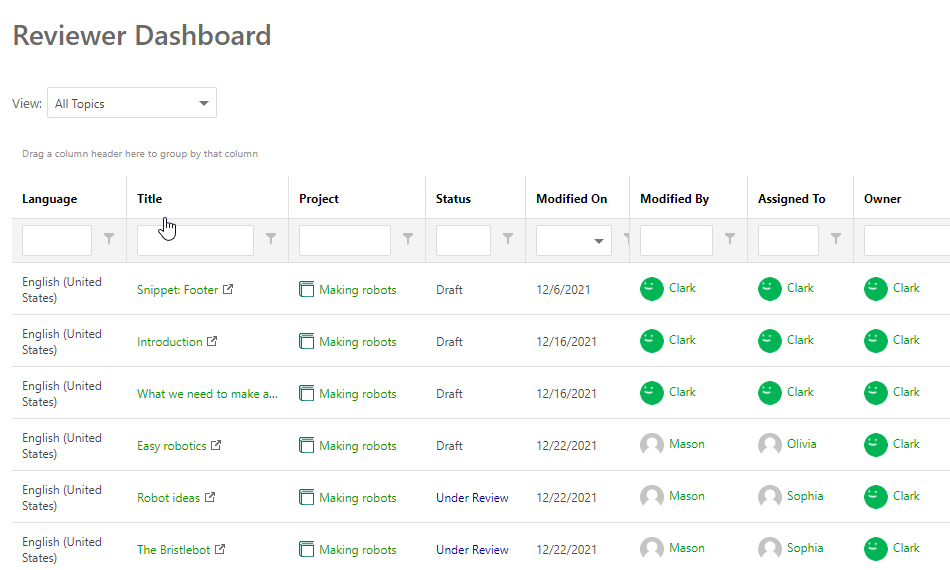This screenshot has width=950, height=570.
Task: Click date 12/16/2021 in Introduction row
Action: pos(566,342)
